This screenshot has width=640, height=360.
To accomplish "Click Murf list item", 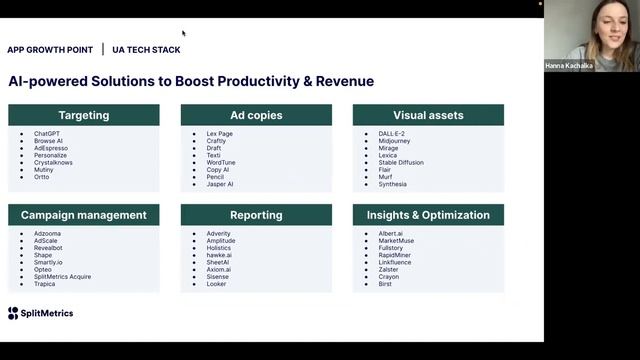I will pos(385,177).
